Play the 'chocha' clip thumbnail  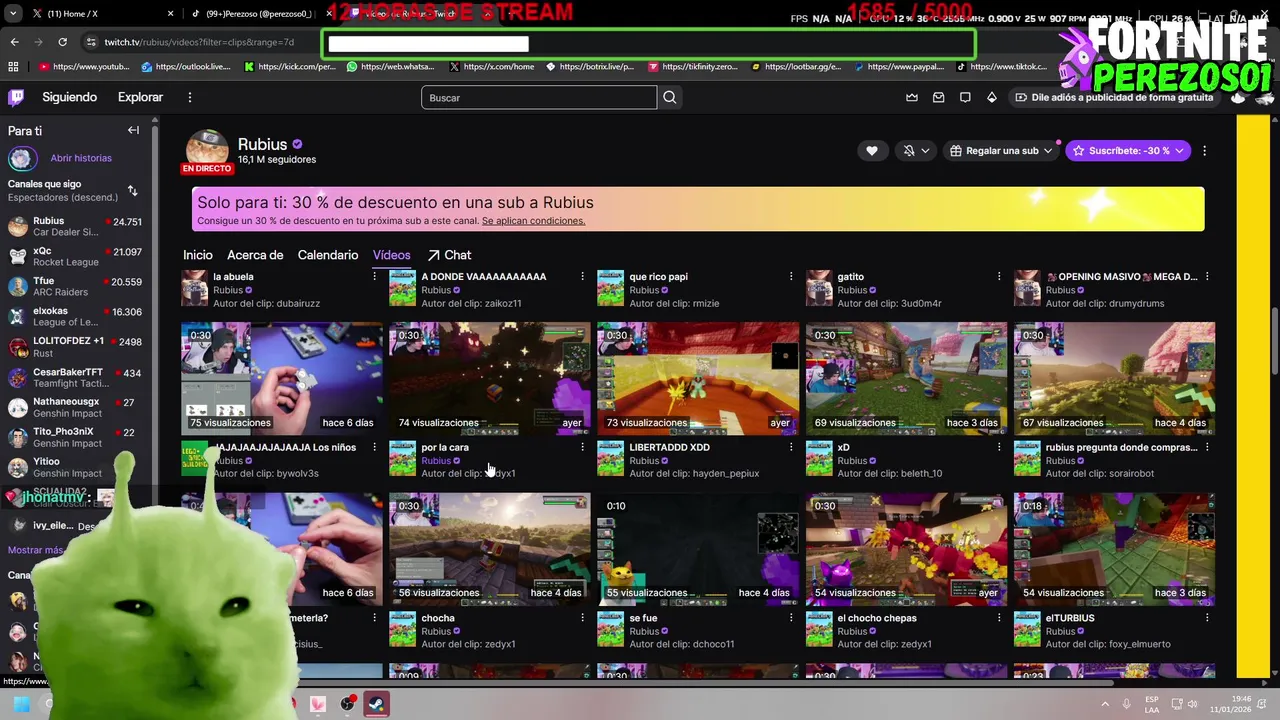coord(490,549)
